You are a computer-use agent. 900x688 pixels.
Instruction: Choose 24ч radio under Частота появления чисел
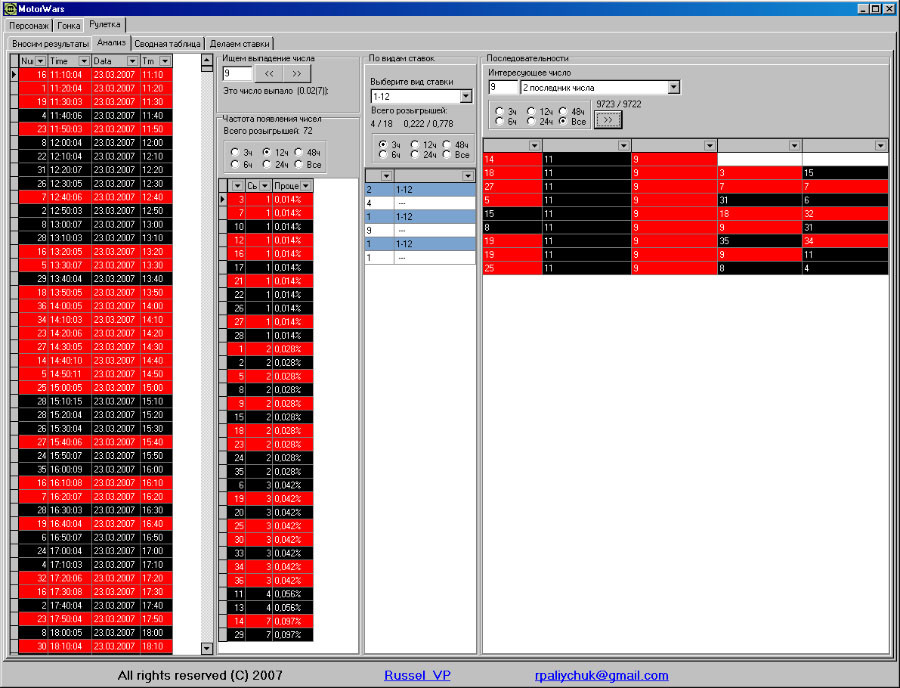coord(266,165)
